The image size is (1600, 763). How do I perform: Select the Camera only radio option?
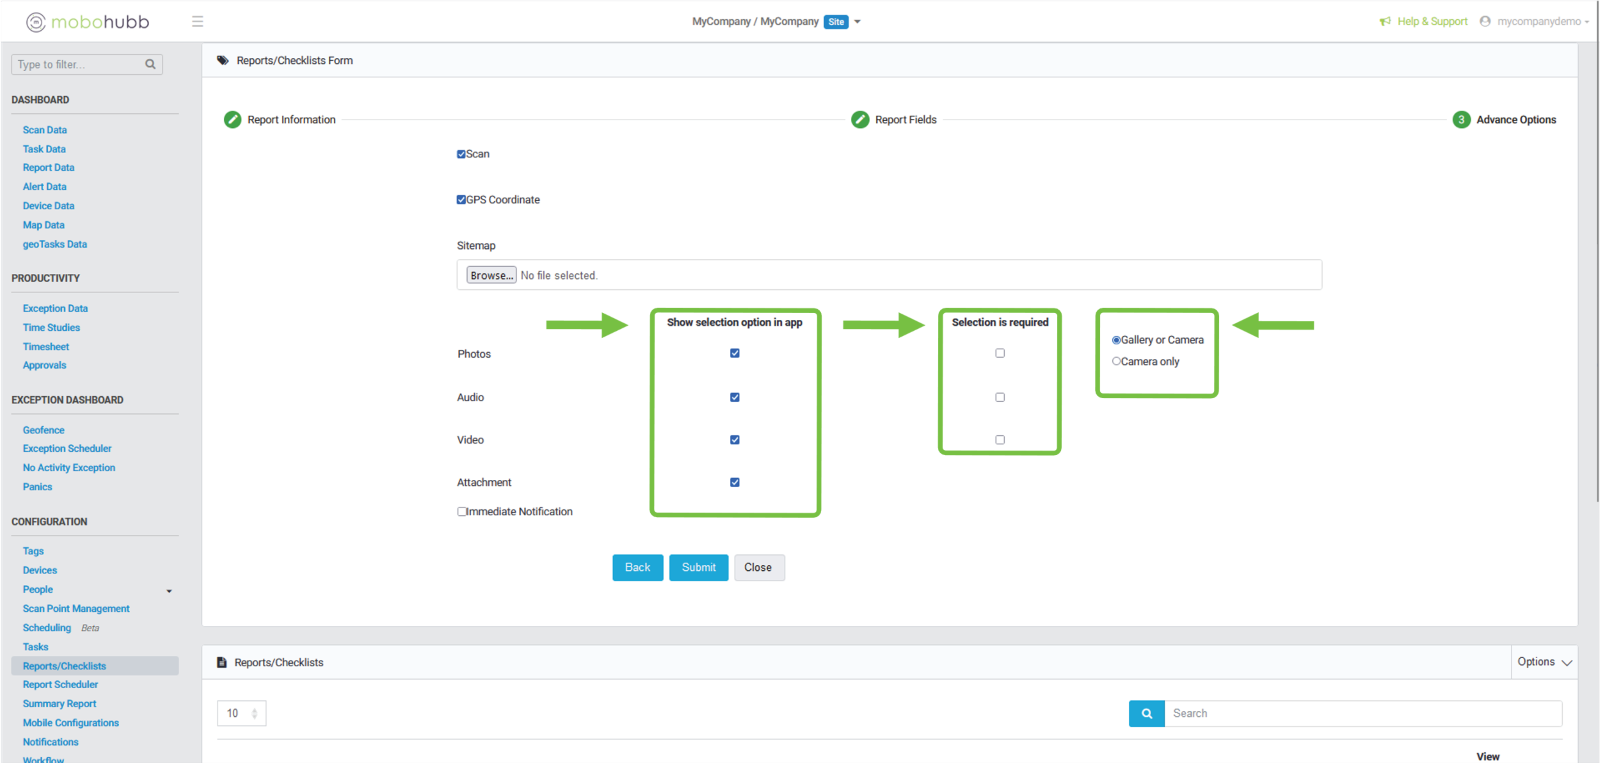(1116, 361)
